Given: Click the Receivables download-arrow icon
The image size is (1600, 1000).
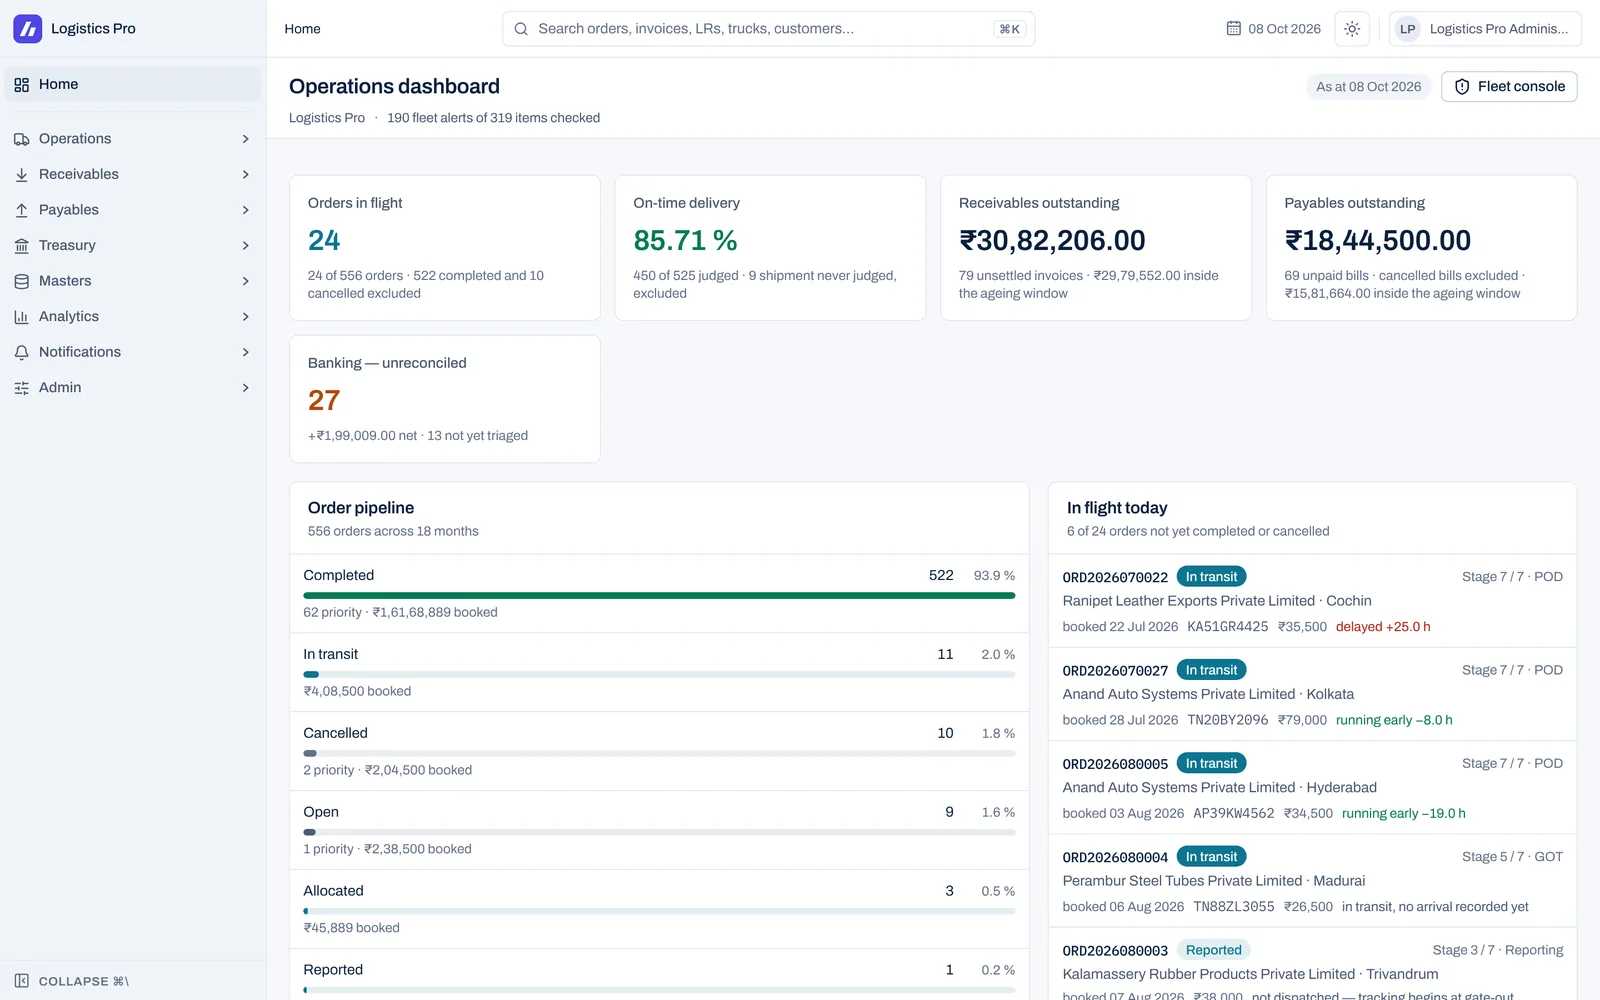Looking at the screenshot, I should pos(21,175).
